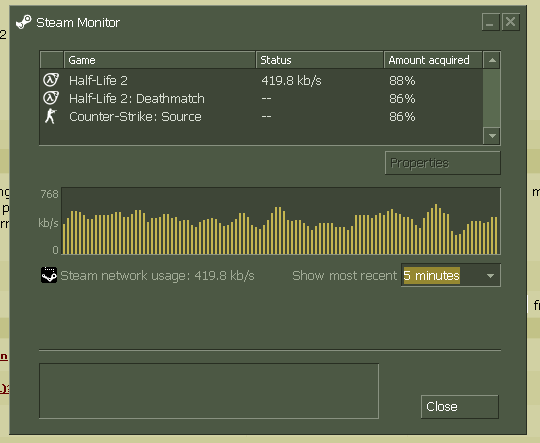Sort list by Status column header
Screen dimensions: 540x443
pos(319,60)
